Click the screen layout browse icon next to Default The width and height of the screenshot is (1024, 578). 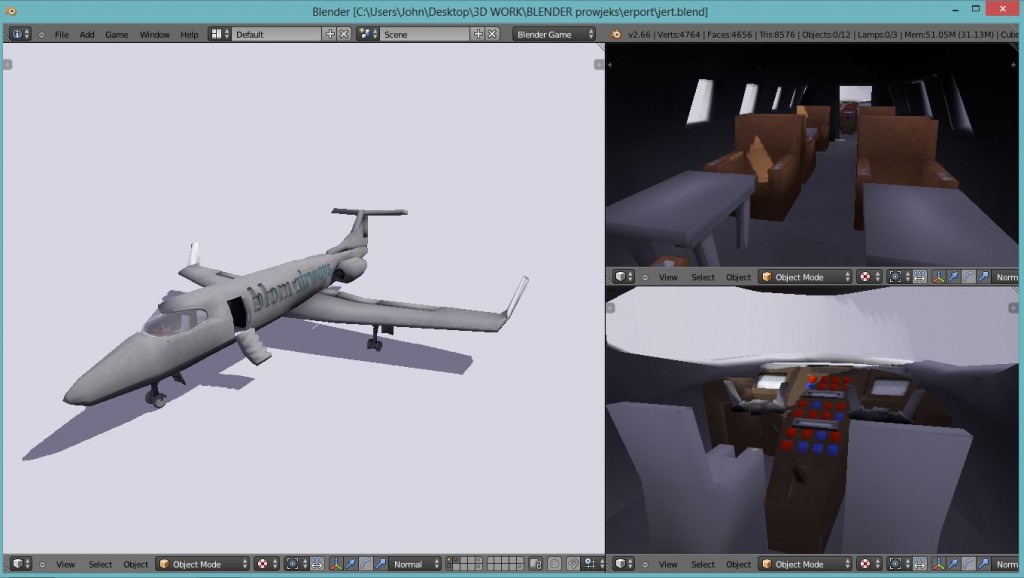click(217, 32)
